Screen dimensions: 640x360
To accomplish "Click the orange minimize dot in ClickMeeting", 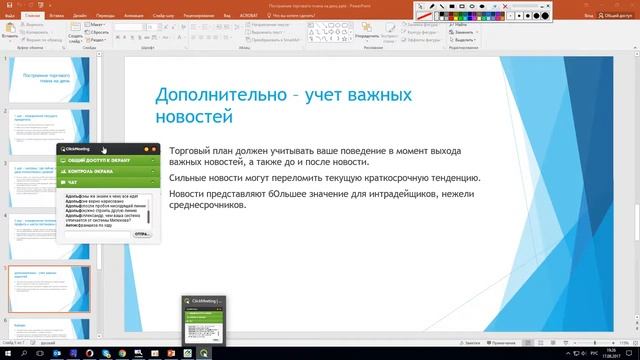I will (x=146, y=149).
